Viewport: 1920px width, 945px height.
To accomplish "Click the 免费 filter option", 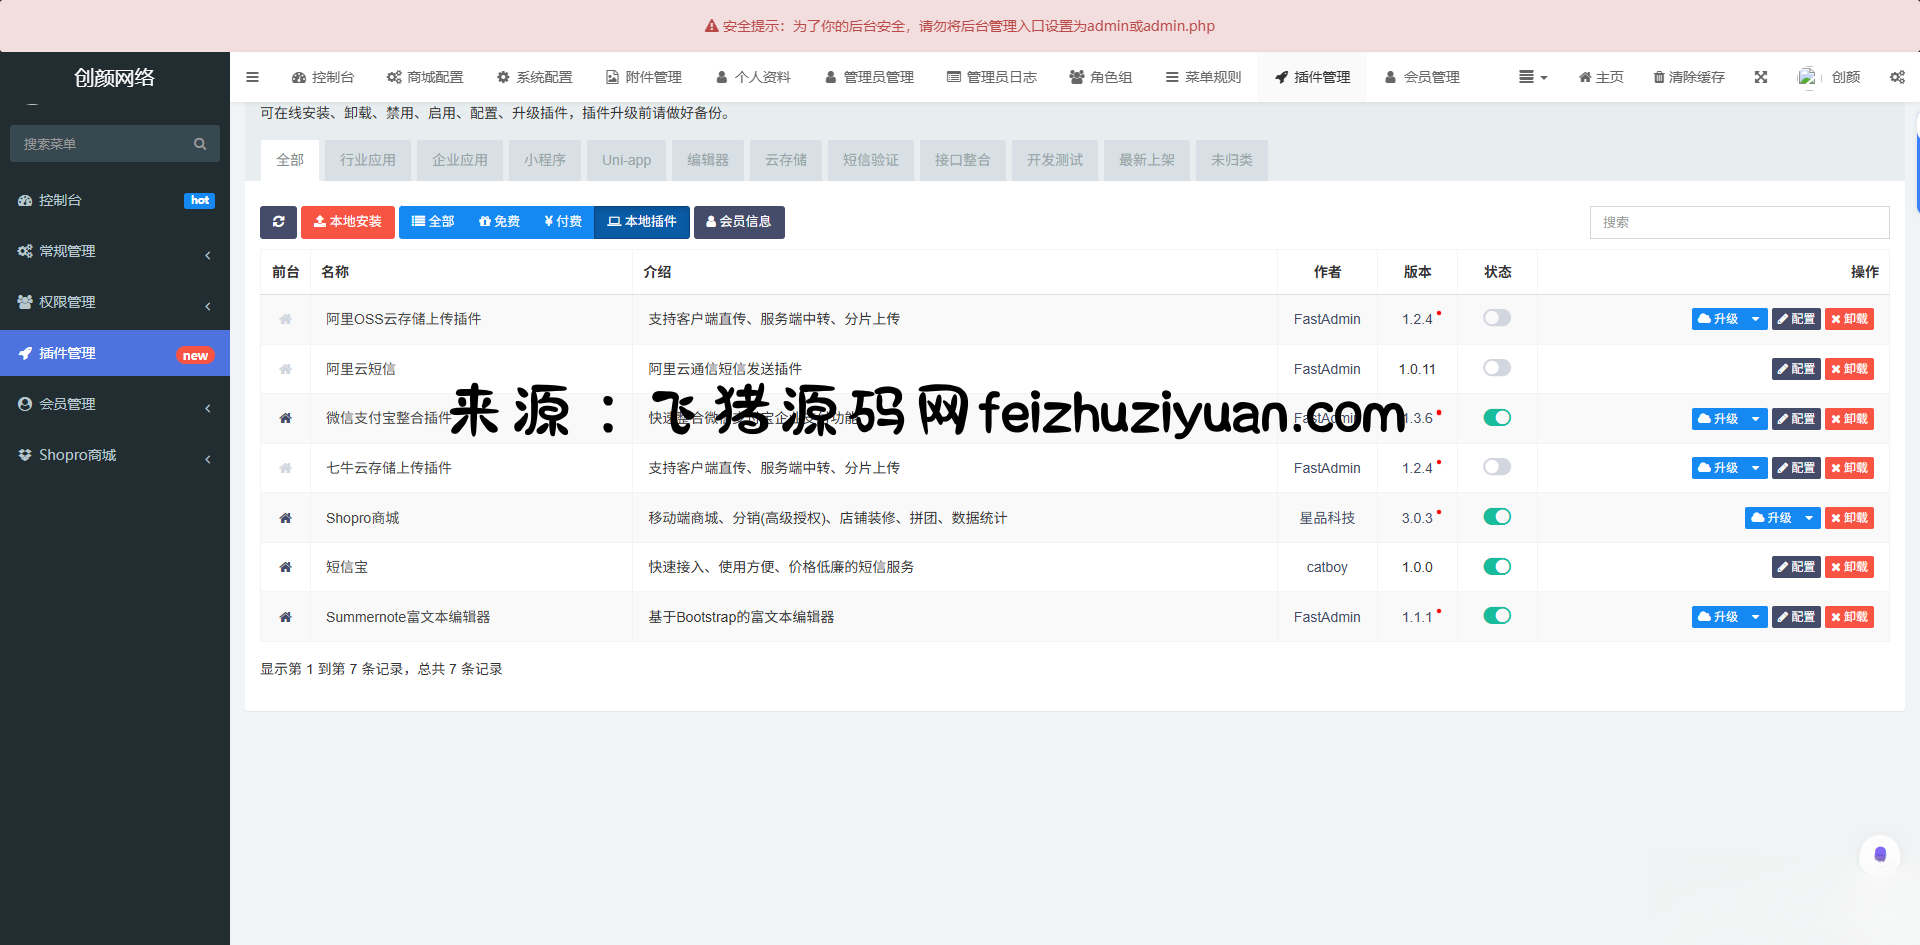I will [499, 222].
